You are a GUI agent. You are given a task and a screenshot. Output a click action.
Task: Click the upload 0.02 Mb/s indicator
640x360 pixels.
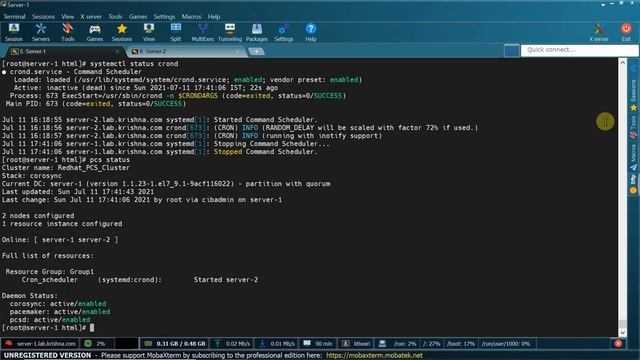[x=233, y=344]
